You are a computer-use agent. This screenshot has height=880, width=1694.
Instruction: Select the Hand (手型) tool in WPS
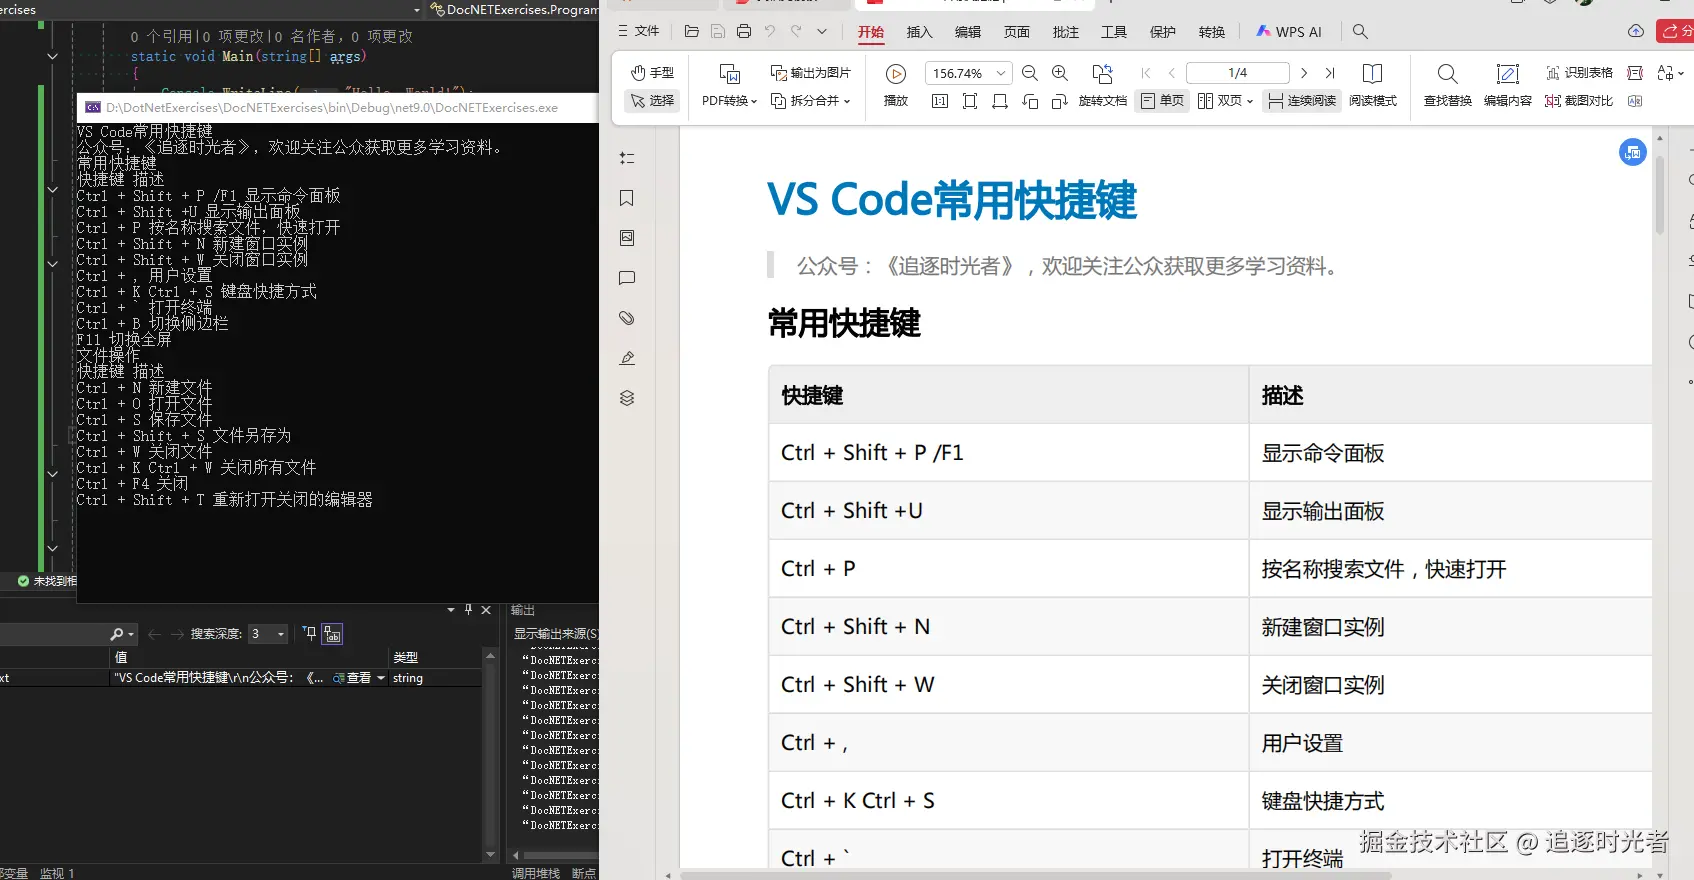652,73
